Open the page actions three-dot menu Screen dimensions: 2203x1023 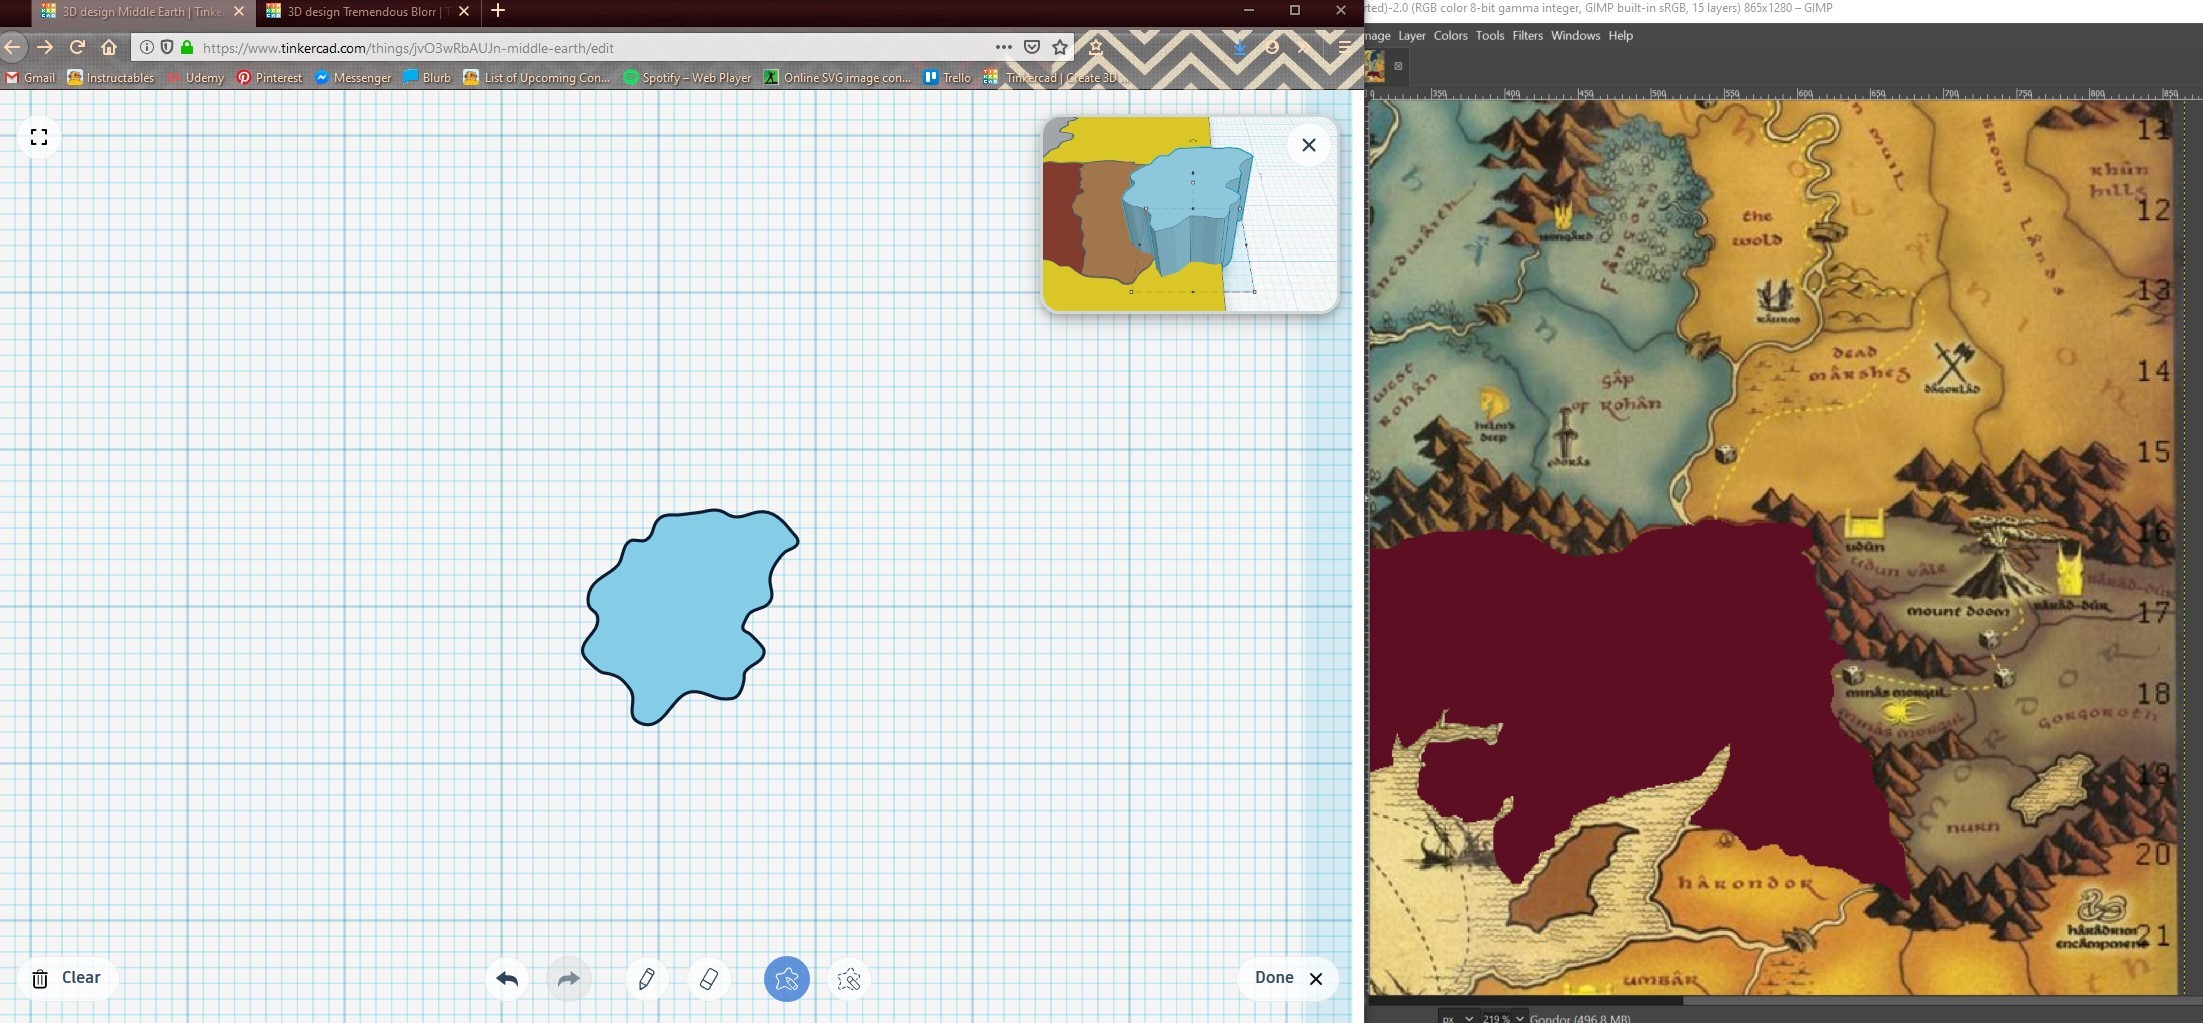pos(1003,47)
